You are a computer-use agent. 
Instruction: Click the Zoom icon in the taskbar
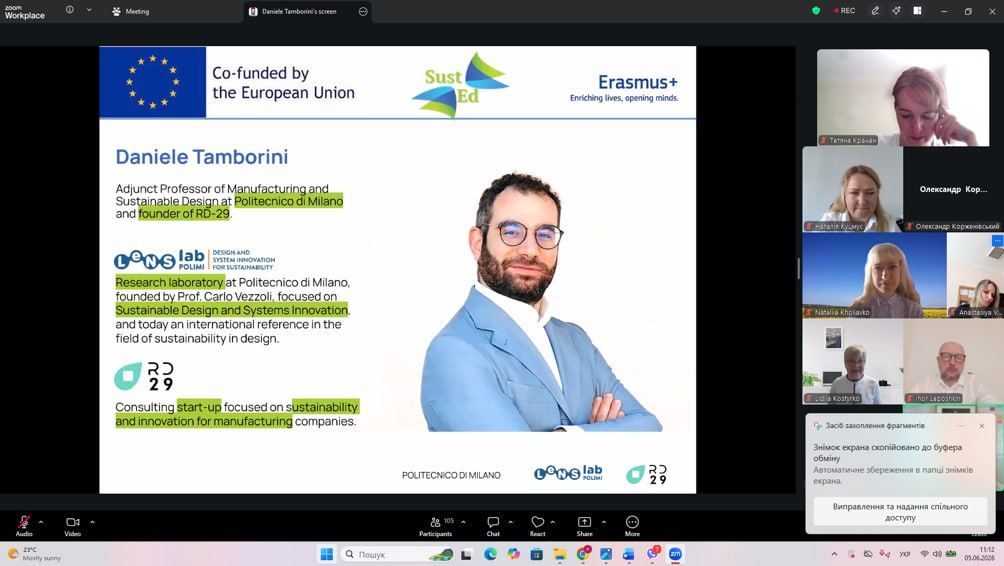(675, 554)
